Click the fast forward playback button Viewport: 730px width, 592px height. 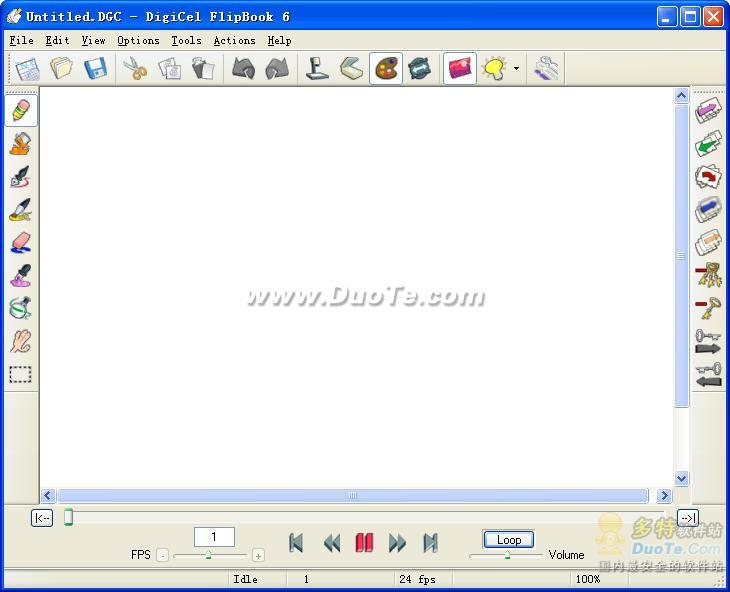point(397,543)
